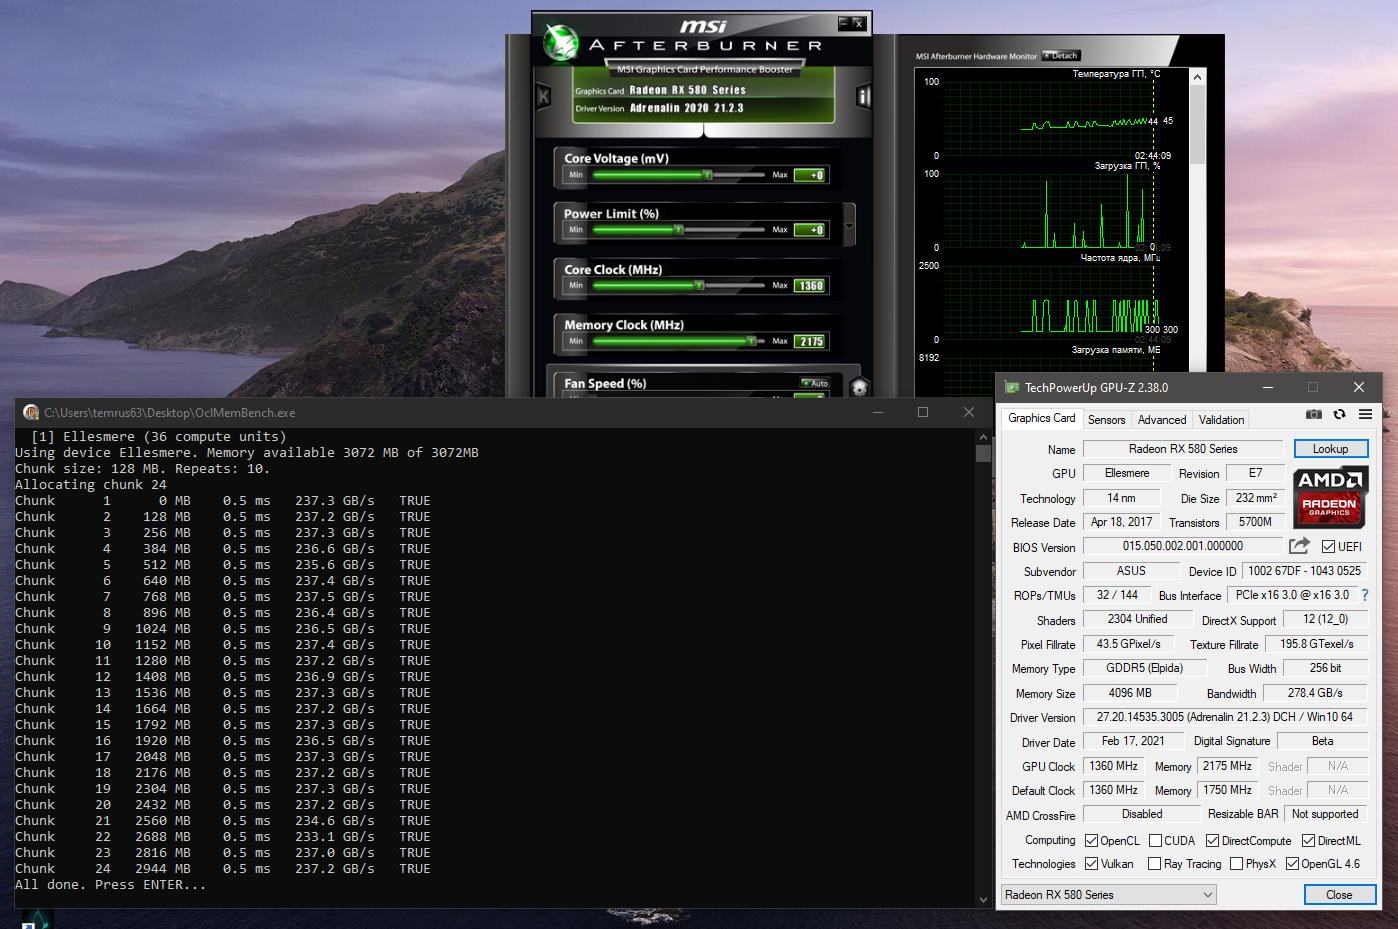Image resolution: width=1398 pixels, height=929 pixels.
Task: Refresh GPU-Z data with the refresh icon
Action: [x=1339, y=414]
